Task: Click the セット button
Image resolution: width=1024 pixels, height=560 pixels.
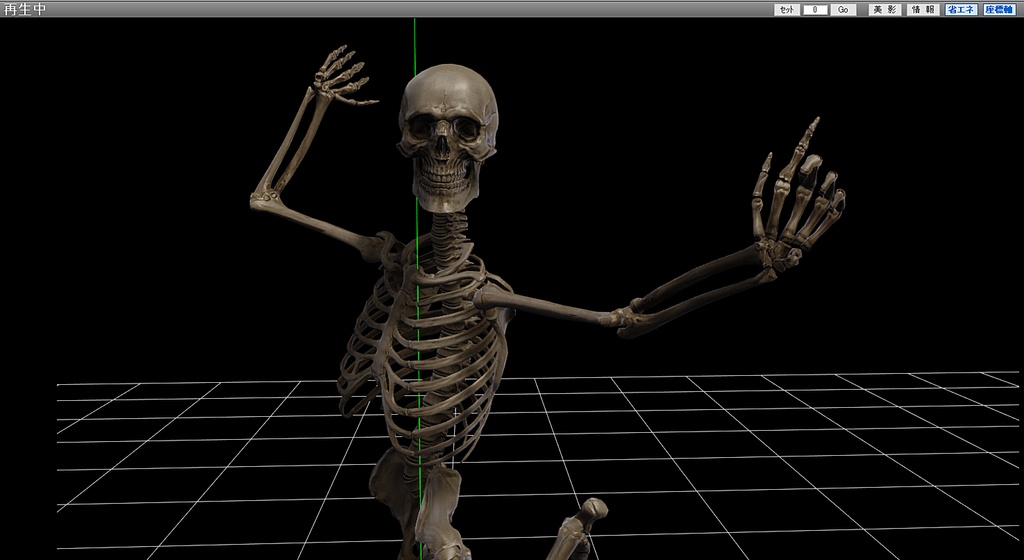Action: (x=786, y=9)
